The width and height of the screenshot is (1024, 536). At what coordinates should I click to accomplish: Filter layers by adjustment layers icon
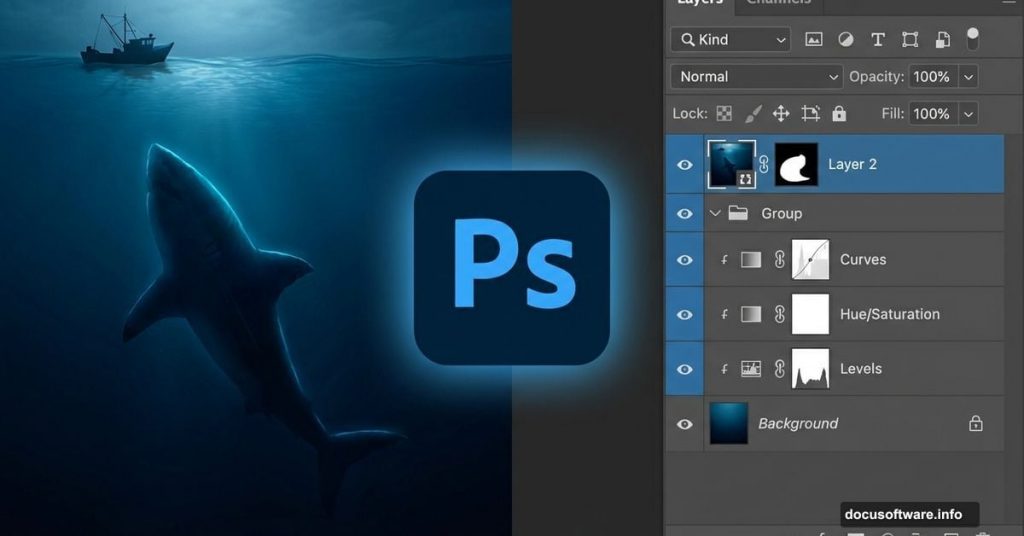(x=846, y=40)
